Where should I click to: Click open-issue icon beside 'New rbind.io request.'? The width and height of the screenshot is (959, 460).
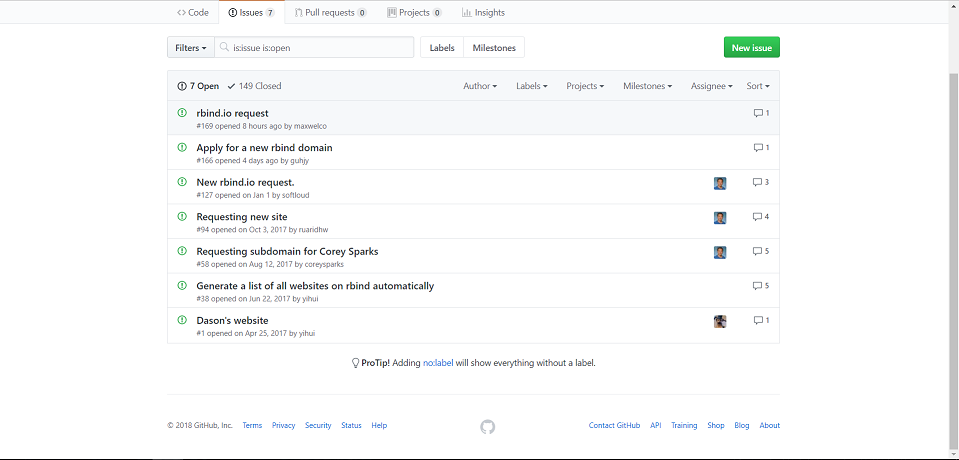pos(182,182)
